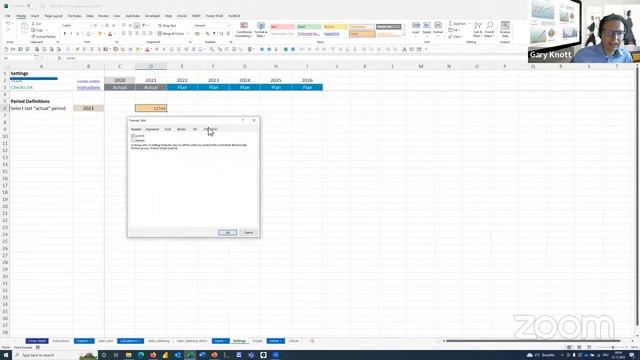
Task: Click Cancel in Format Cells dialog
Action: click(x=249, y=233)
